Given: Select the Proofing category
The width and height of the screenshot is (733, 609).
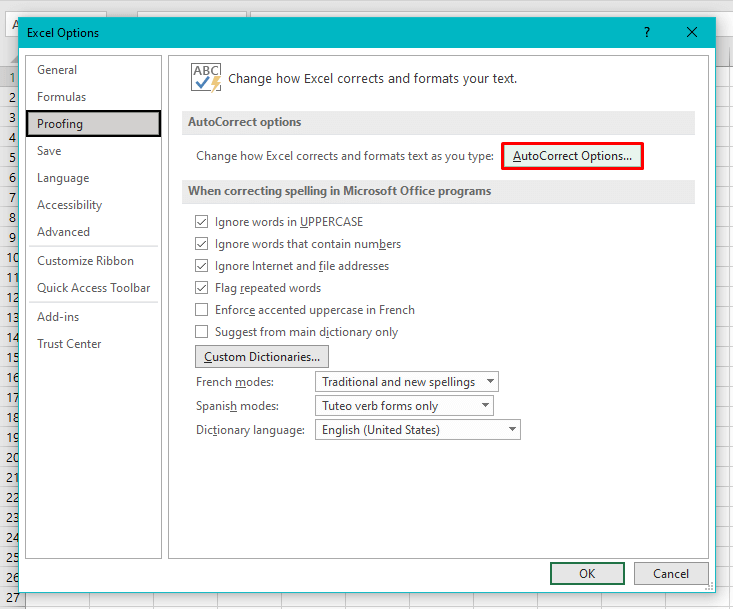Looking at the screenshot, I should click(93, 123).
